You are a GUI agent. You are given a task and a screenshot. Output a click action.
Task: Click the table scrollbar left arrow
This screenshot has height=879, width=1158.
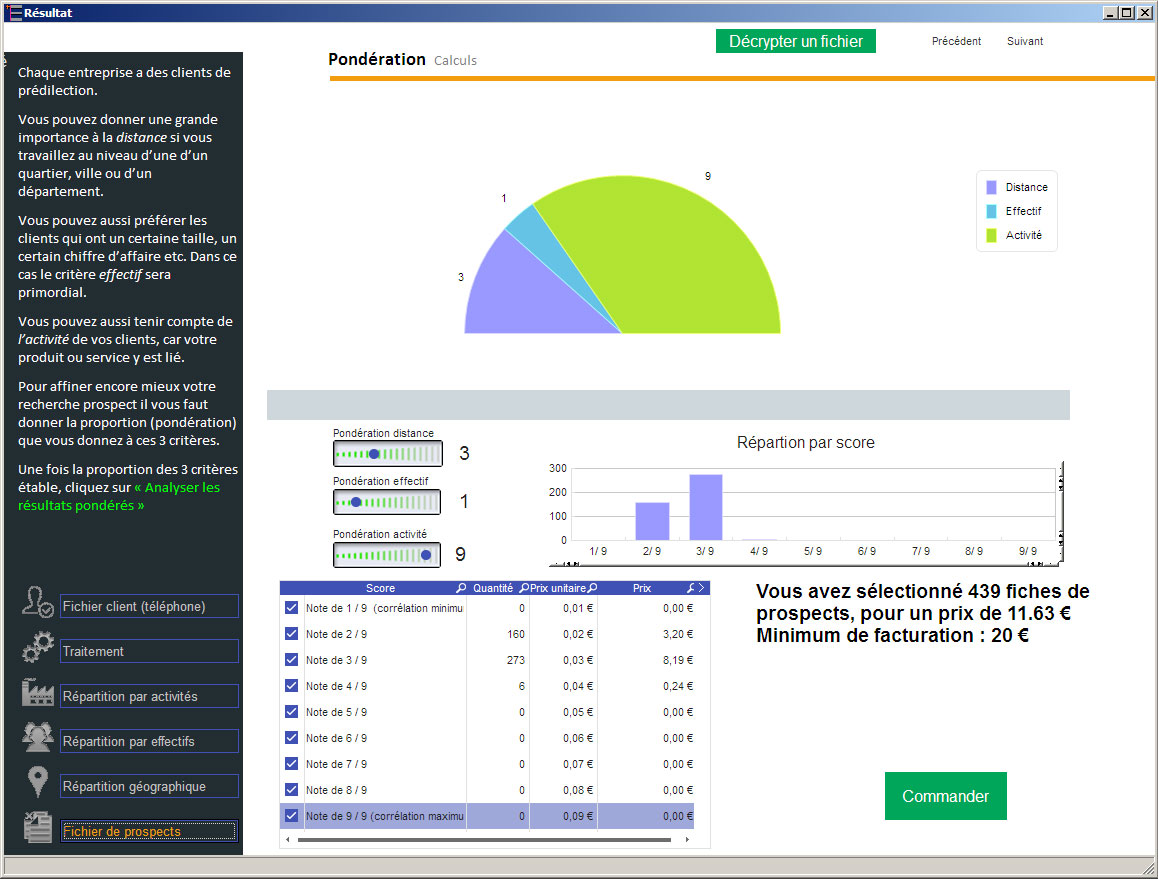point(287,840)
